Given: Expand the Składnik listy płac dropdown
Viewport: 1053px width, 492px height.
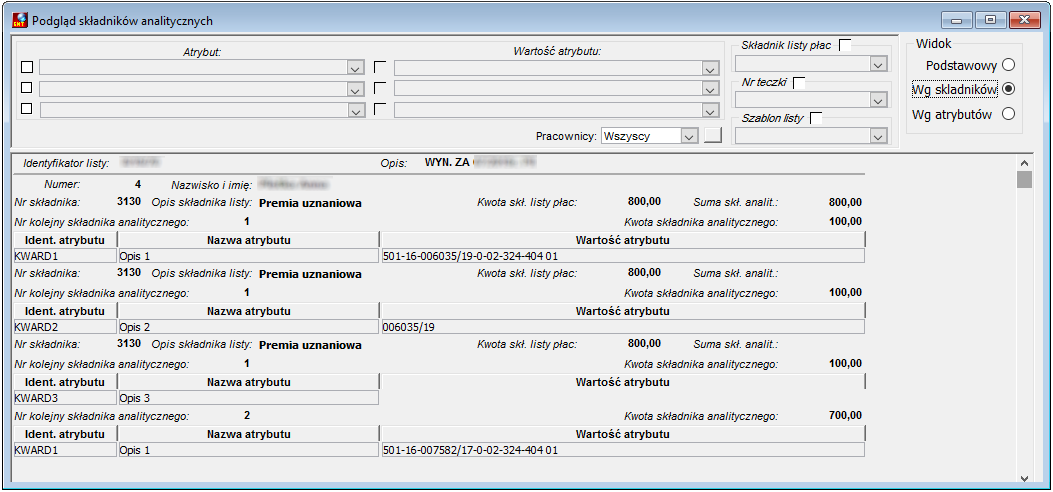Looking at the screenshot, I should click(x=877, y=64).
